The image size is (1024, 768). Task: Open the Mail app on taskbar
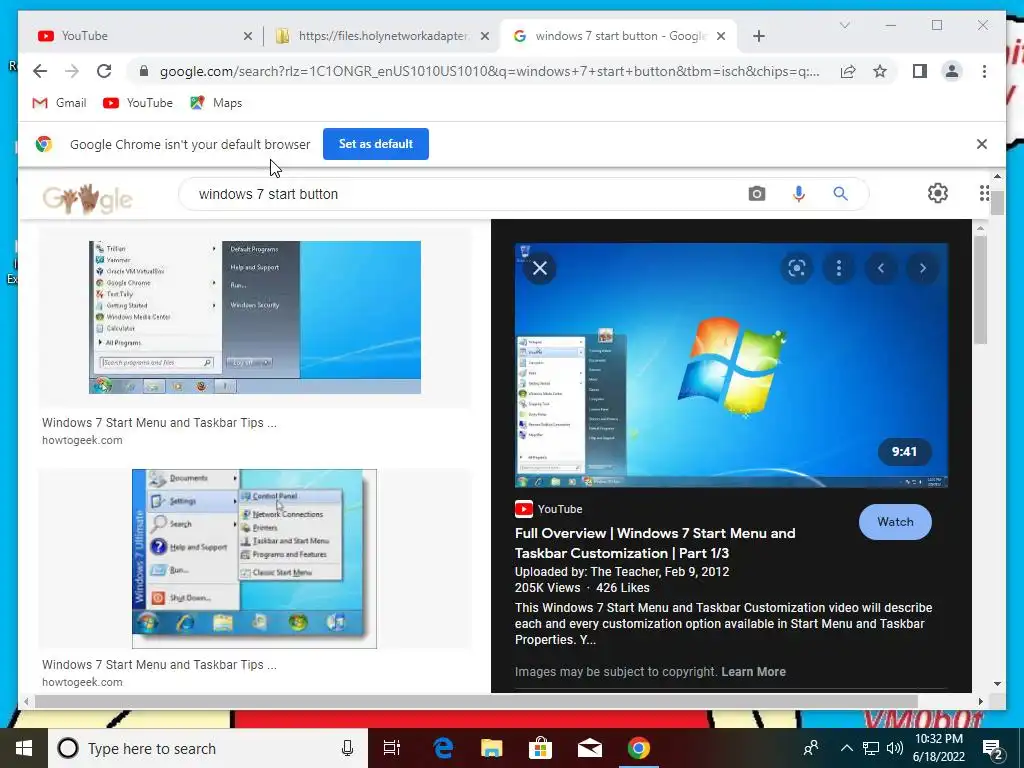click(589, 748)
